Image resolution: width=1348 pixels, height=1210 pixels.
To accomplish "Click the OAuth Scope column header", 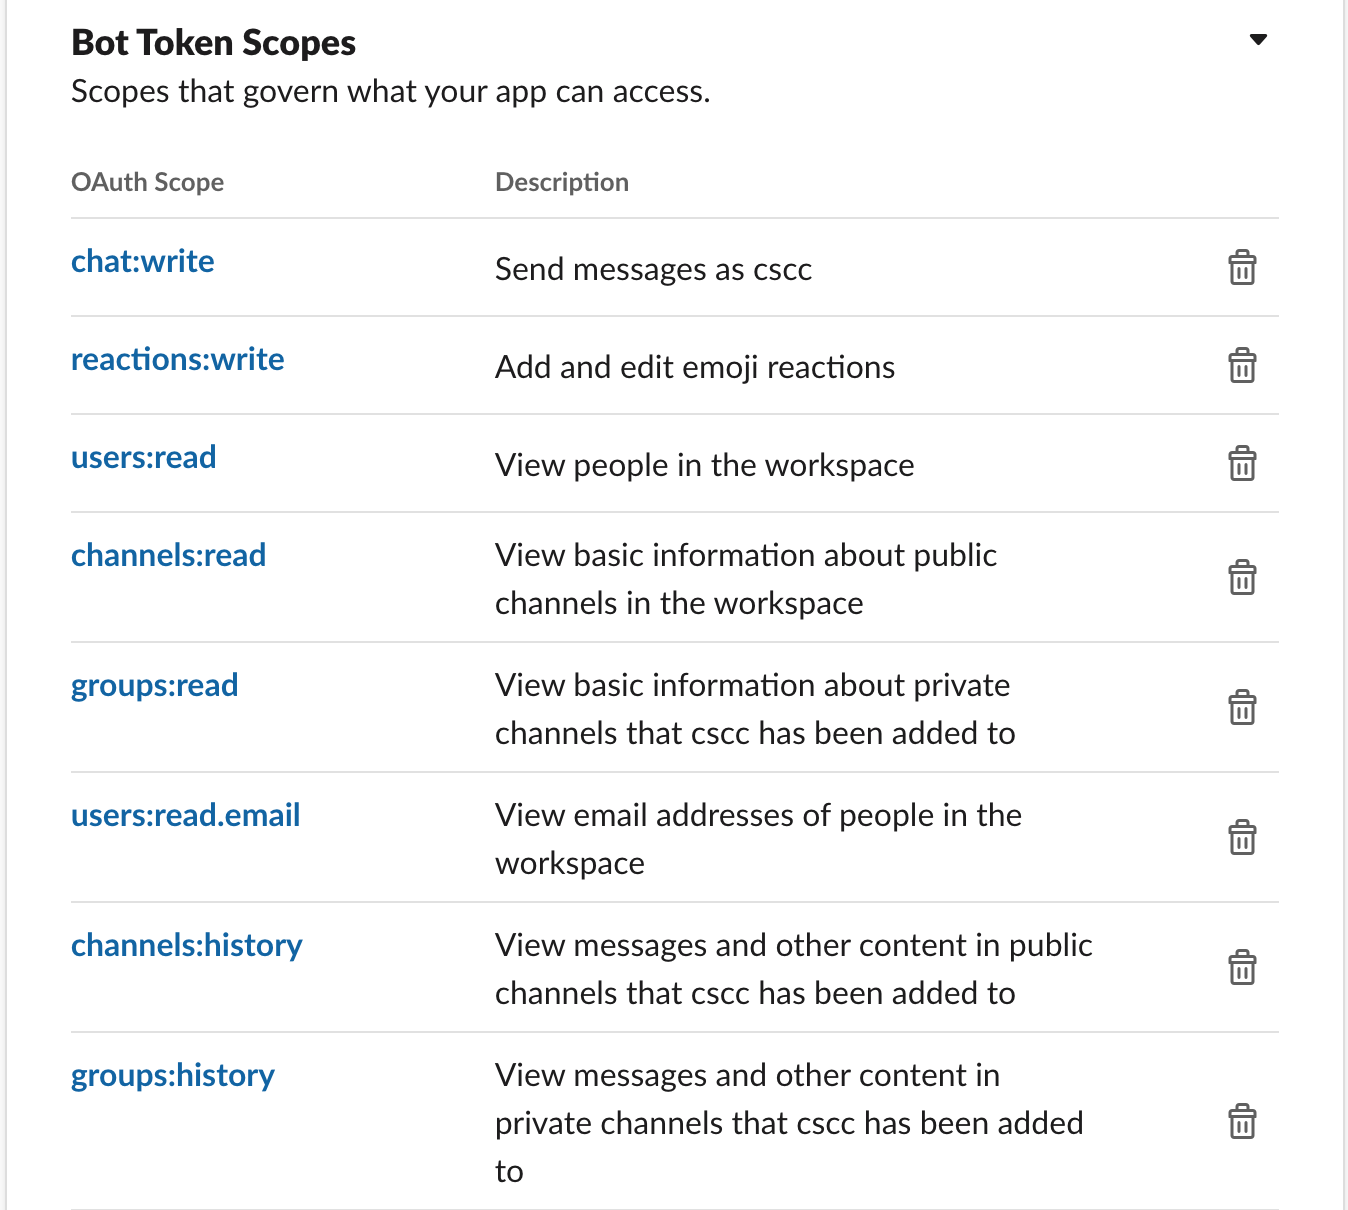I will tap(147, 182).
